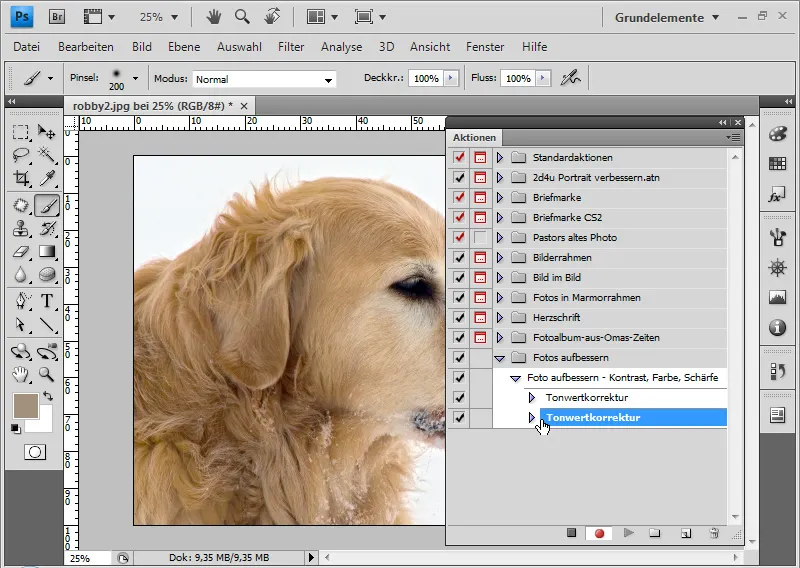The width and height of the screenshot is (800, 568).
Task: Open the Fluss flow slider arrow
Action: point(543,78)
